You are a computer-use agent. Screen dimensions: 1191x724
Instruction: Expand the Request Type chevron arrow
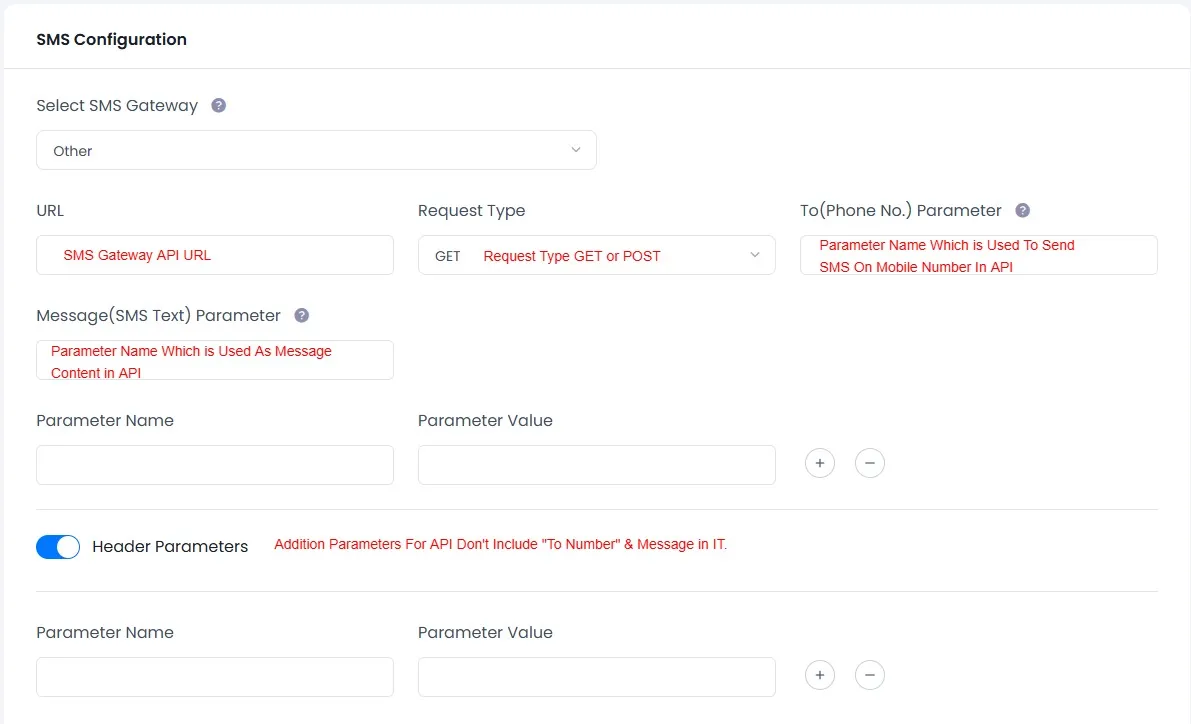pyautogui.click(x=755, y=255)
